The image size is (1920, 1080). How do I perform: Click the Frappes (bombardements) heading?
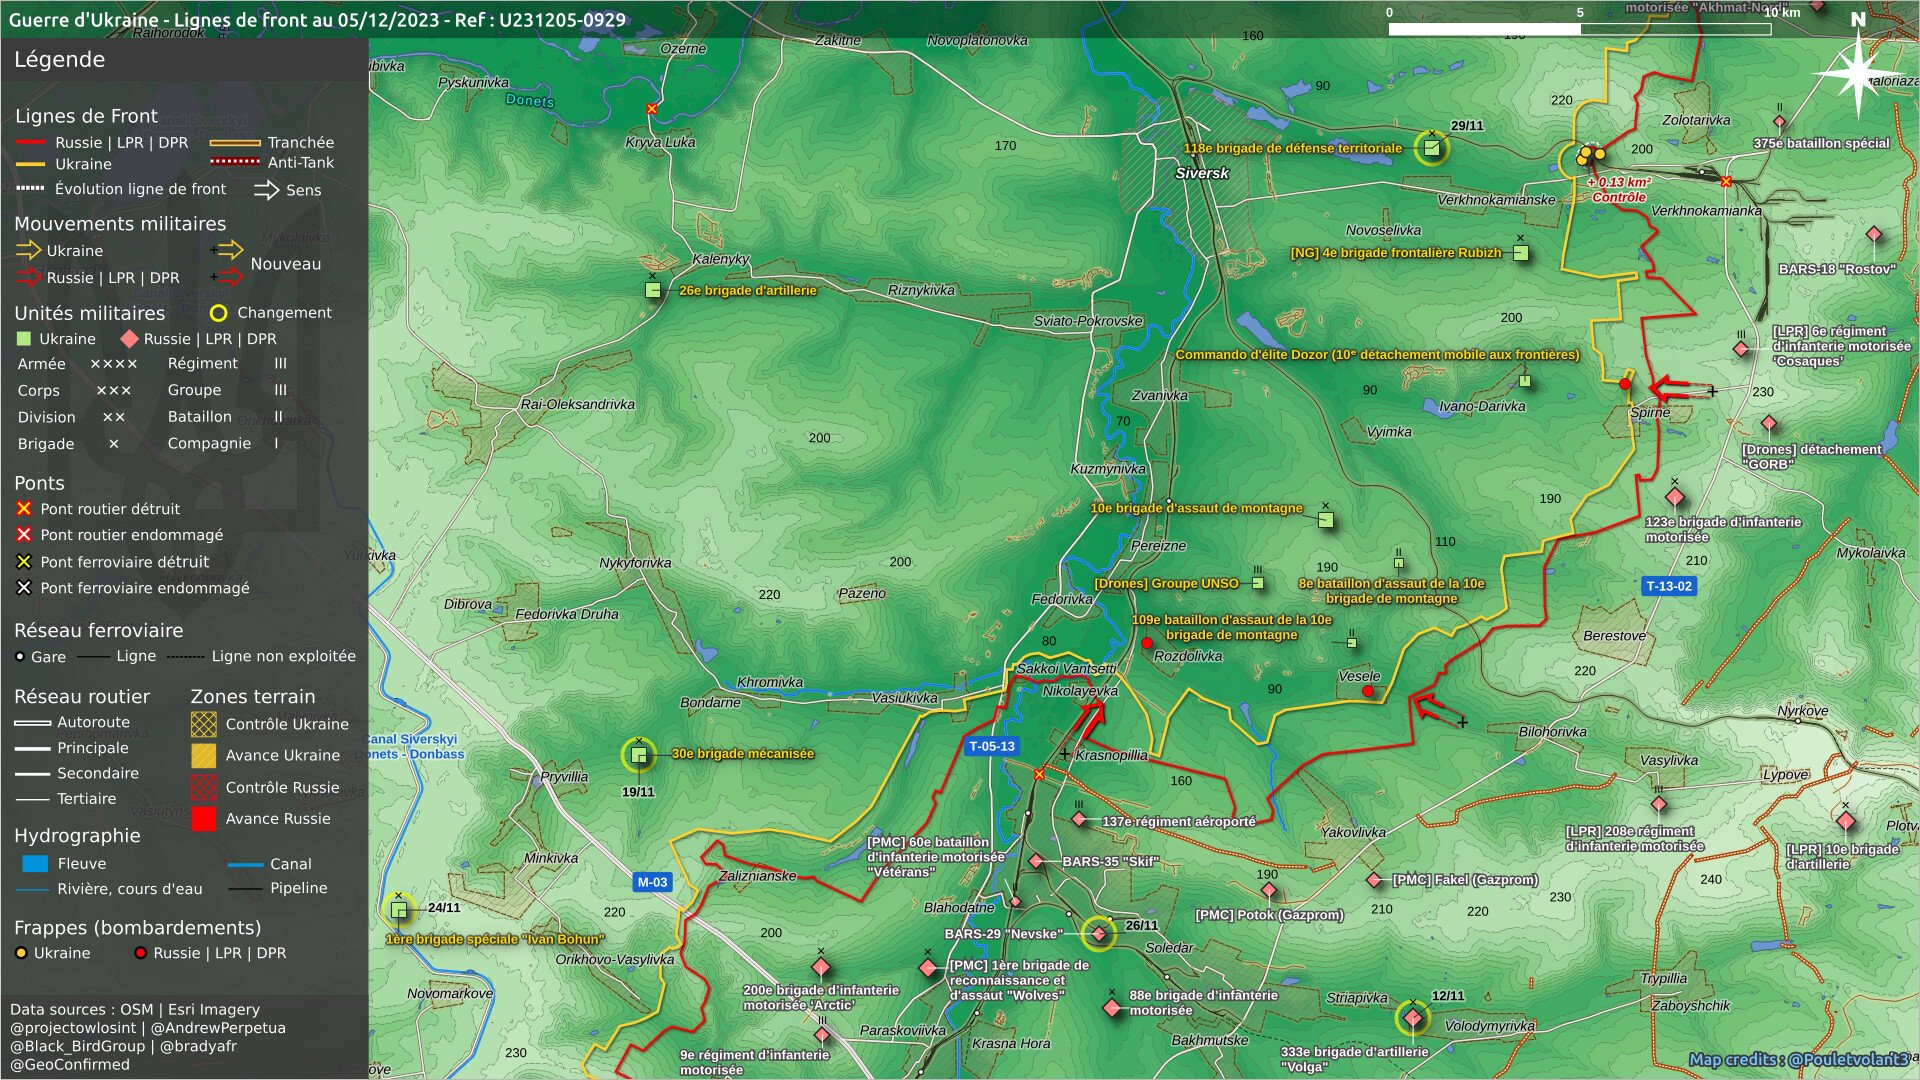[x=137, y=928]
